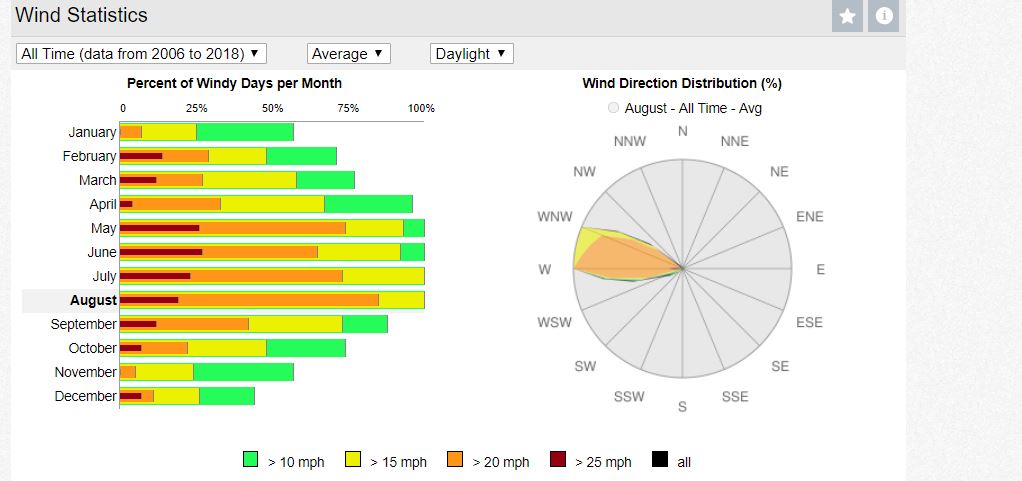Open the info icon button
1022x481 pixels.
[883, 16]
